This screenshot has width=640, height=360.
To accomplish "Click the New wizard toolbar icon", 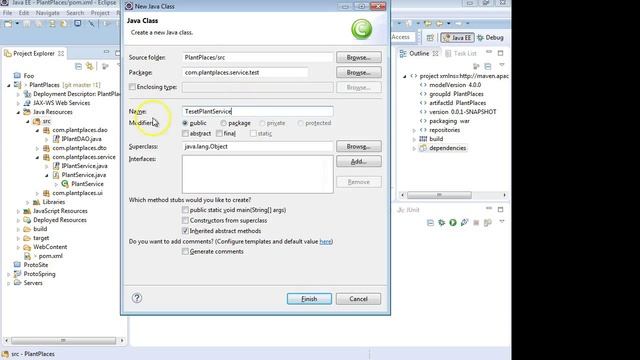I will point(8,24).
